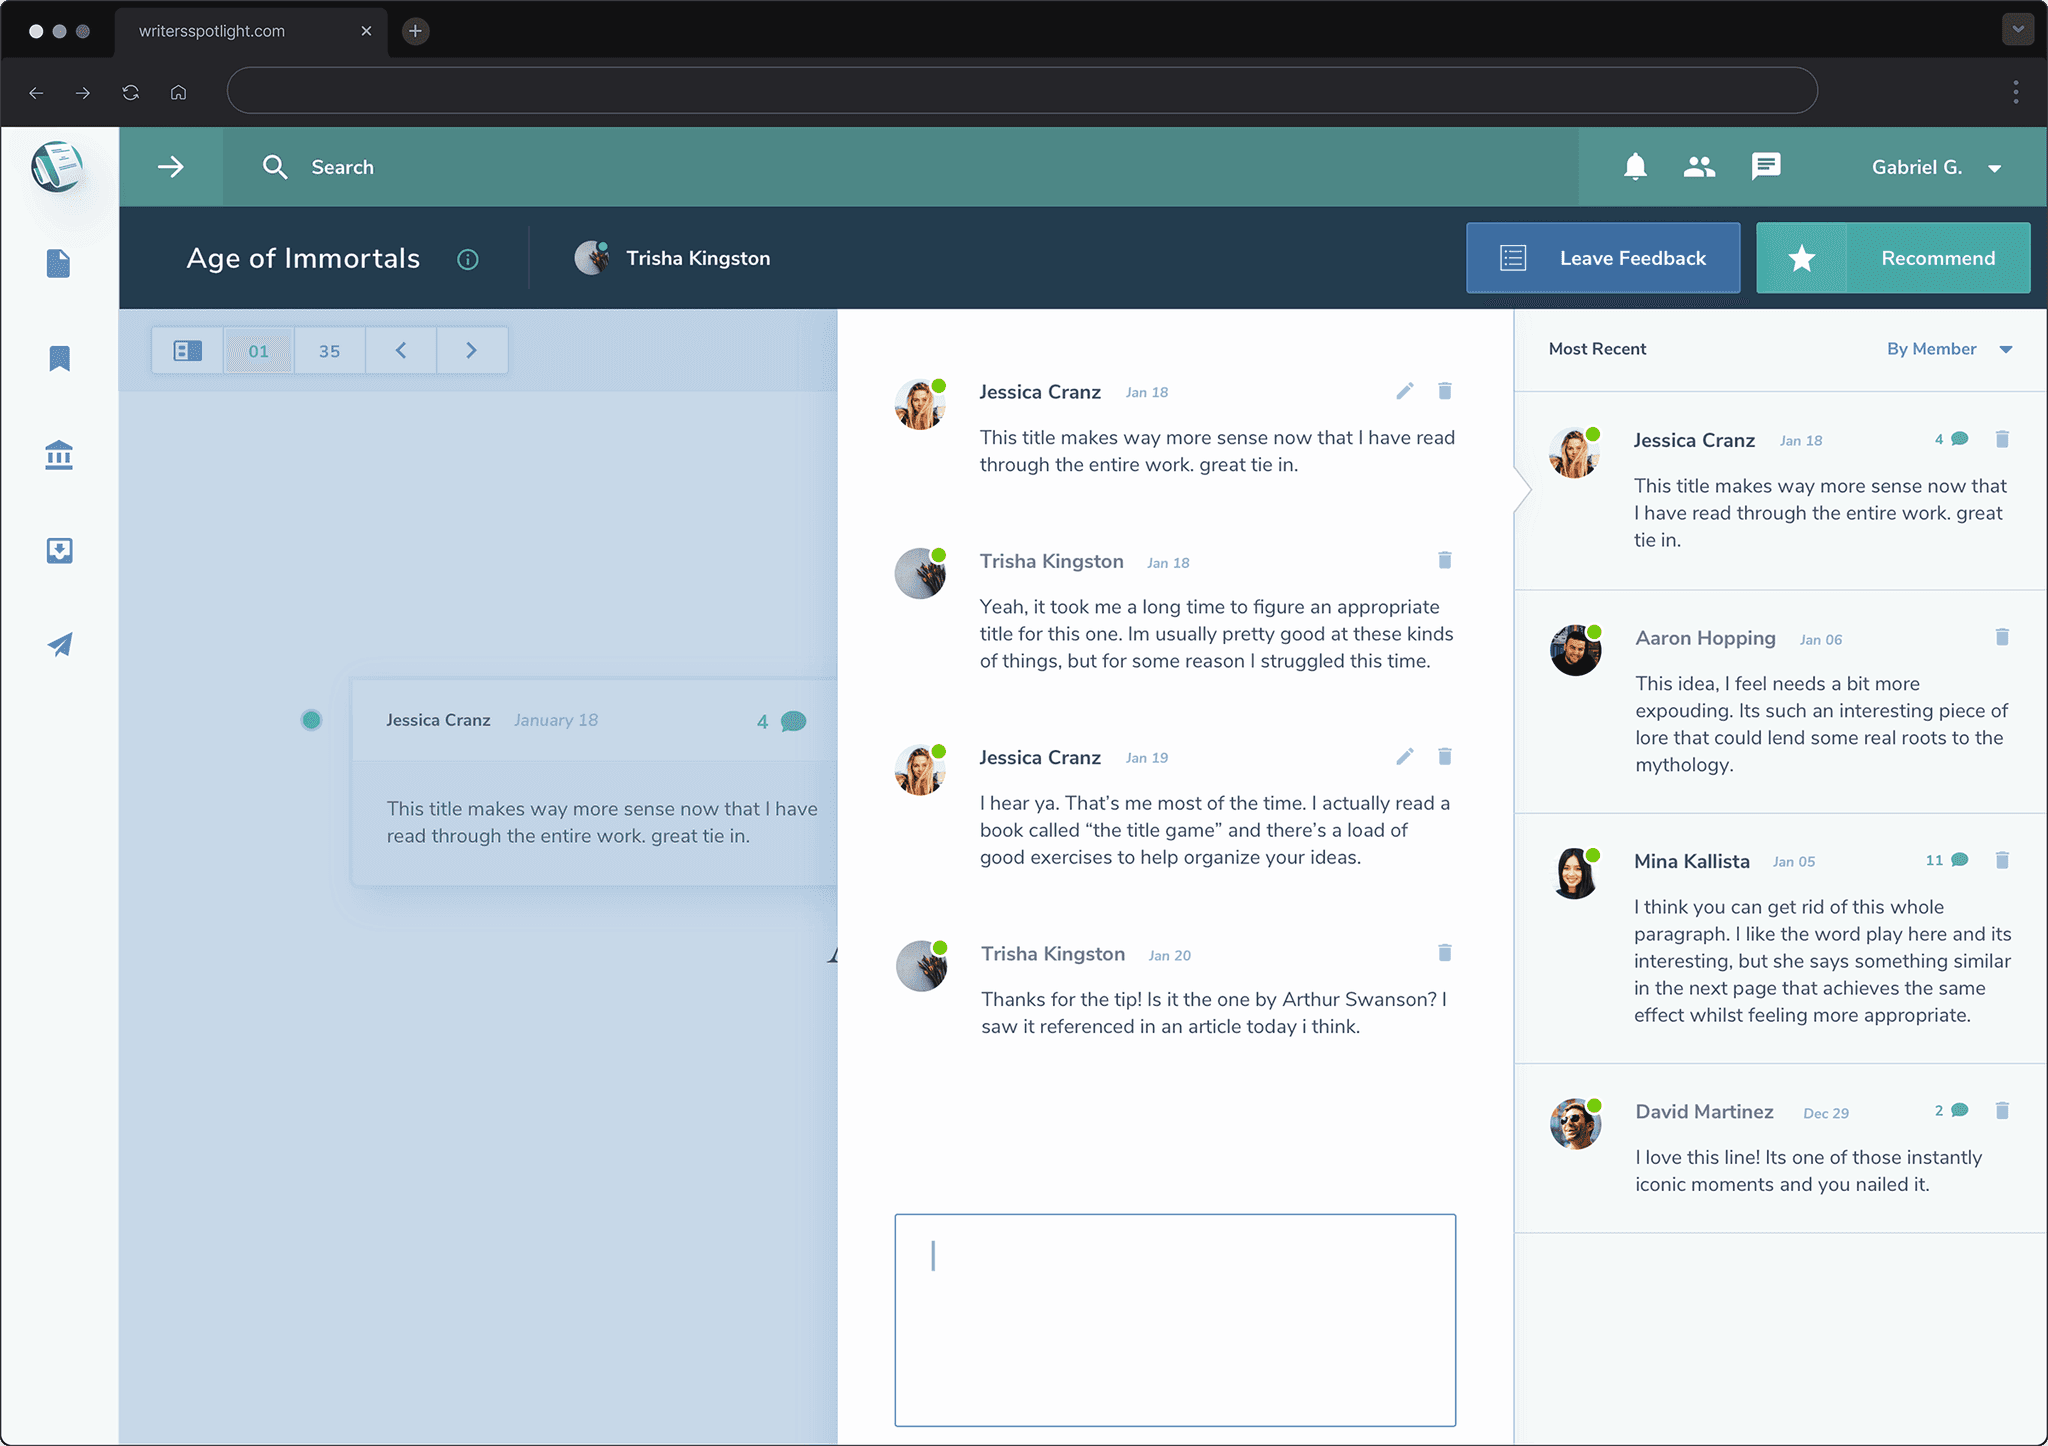Open the Gabriel G. account dropdown
This screenshot has height=1446, width=2048.
click(1936, 167)
